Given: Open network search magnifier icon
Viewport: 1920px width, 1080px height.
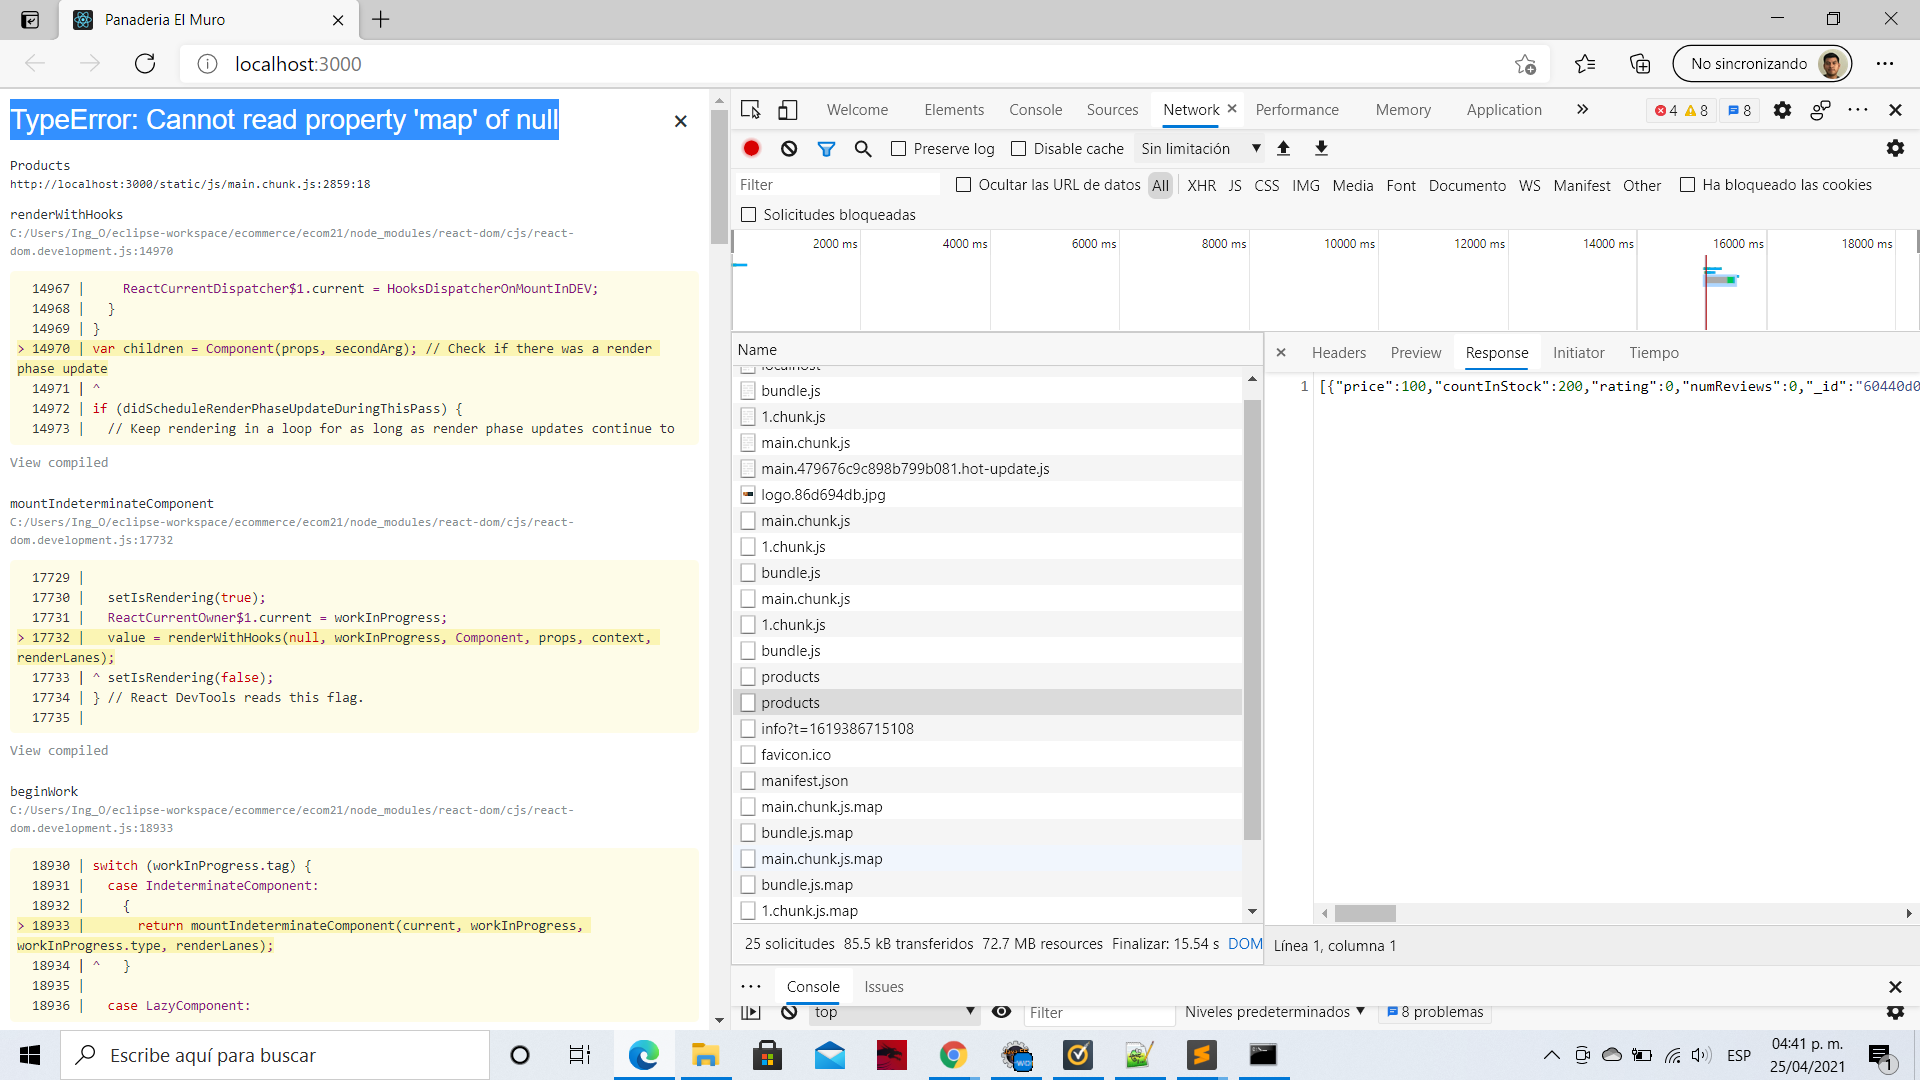Looking at the screenshot, I should [x=863, y=148].
